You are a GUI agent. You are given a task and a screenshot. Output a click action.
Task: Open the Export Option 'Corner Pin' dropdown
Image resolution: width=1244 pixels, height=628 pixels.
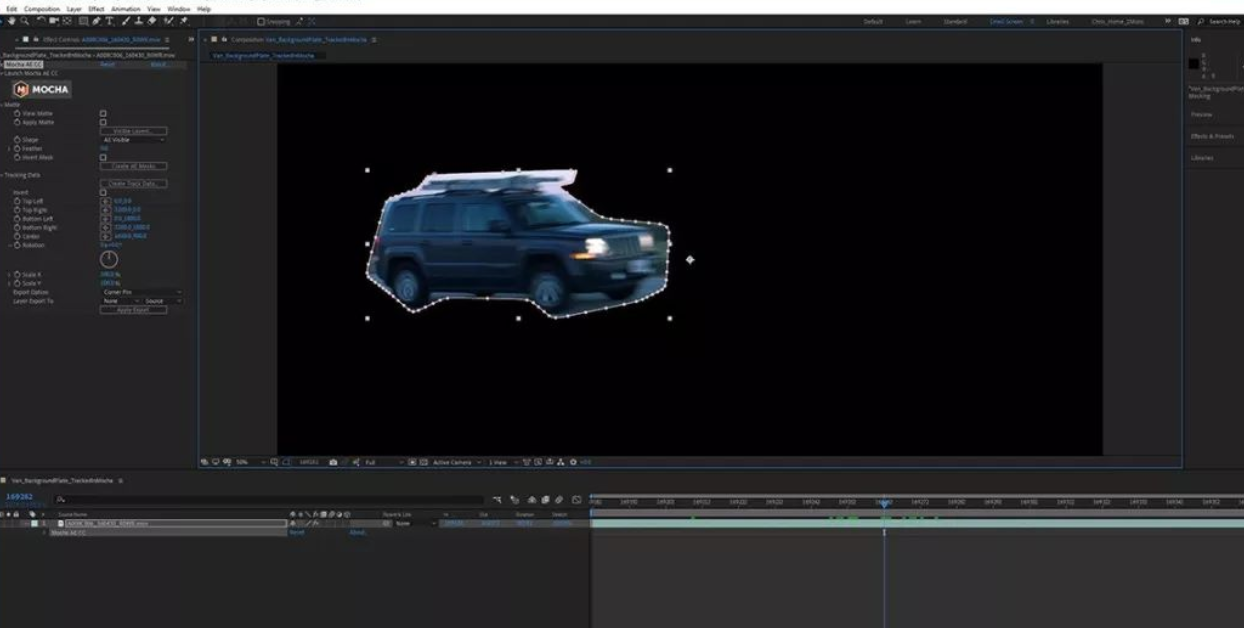point(140,292)
